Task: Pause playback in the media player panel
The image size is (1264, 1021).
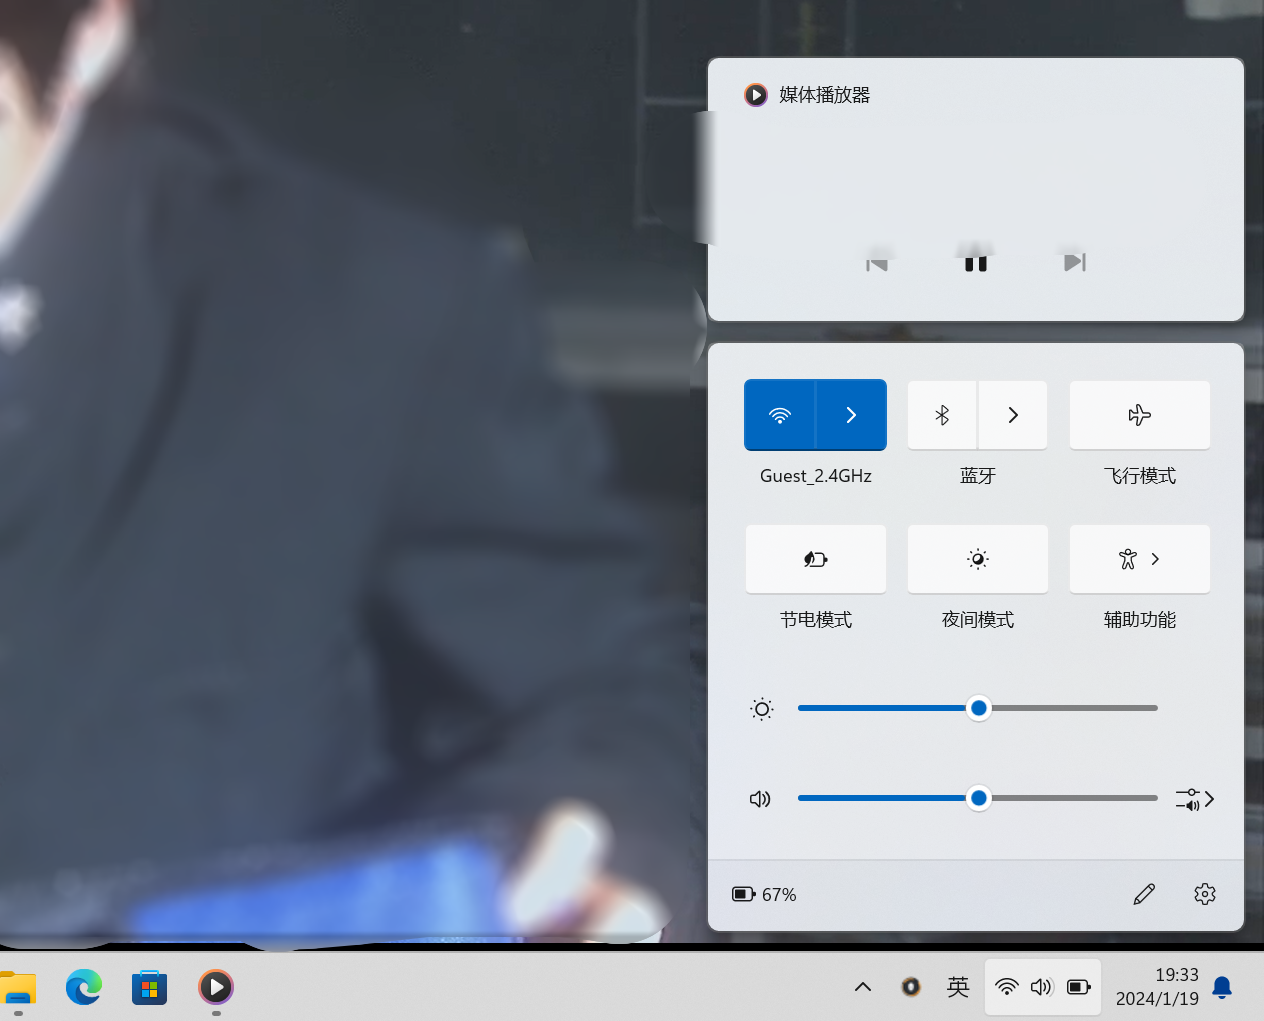Action: coord(976,262)
